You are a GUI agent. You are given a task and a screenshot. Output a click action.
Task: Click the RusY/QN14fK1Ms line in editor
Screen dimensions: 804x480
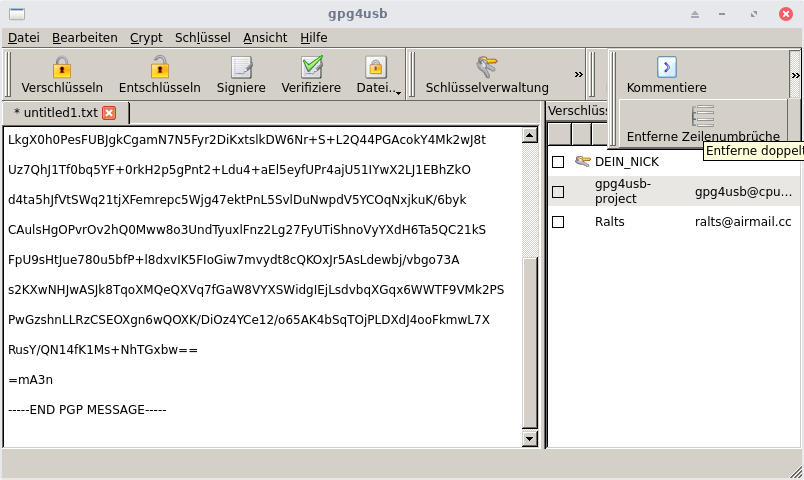coord(103,350)
